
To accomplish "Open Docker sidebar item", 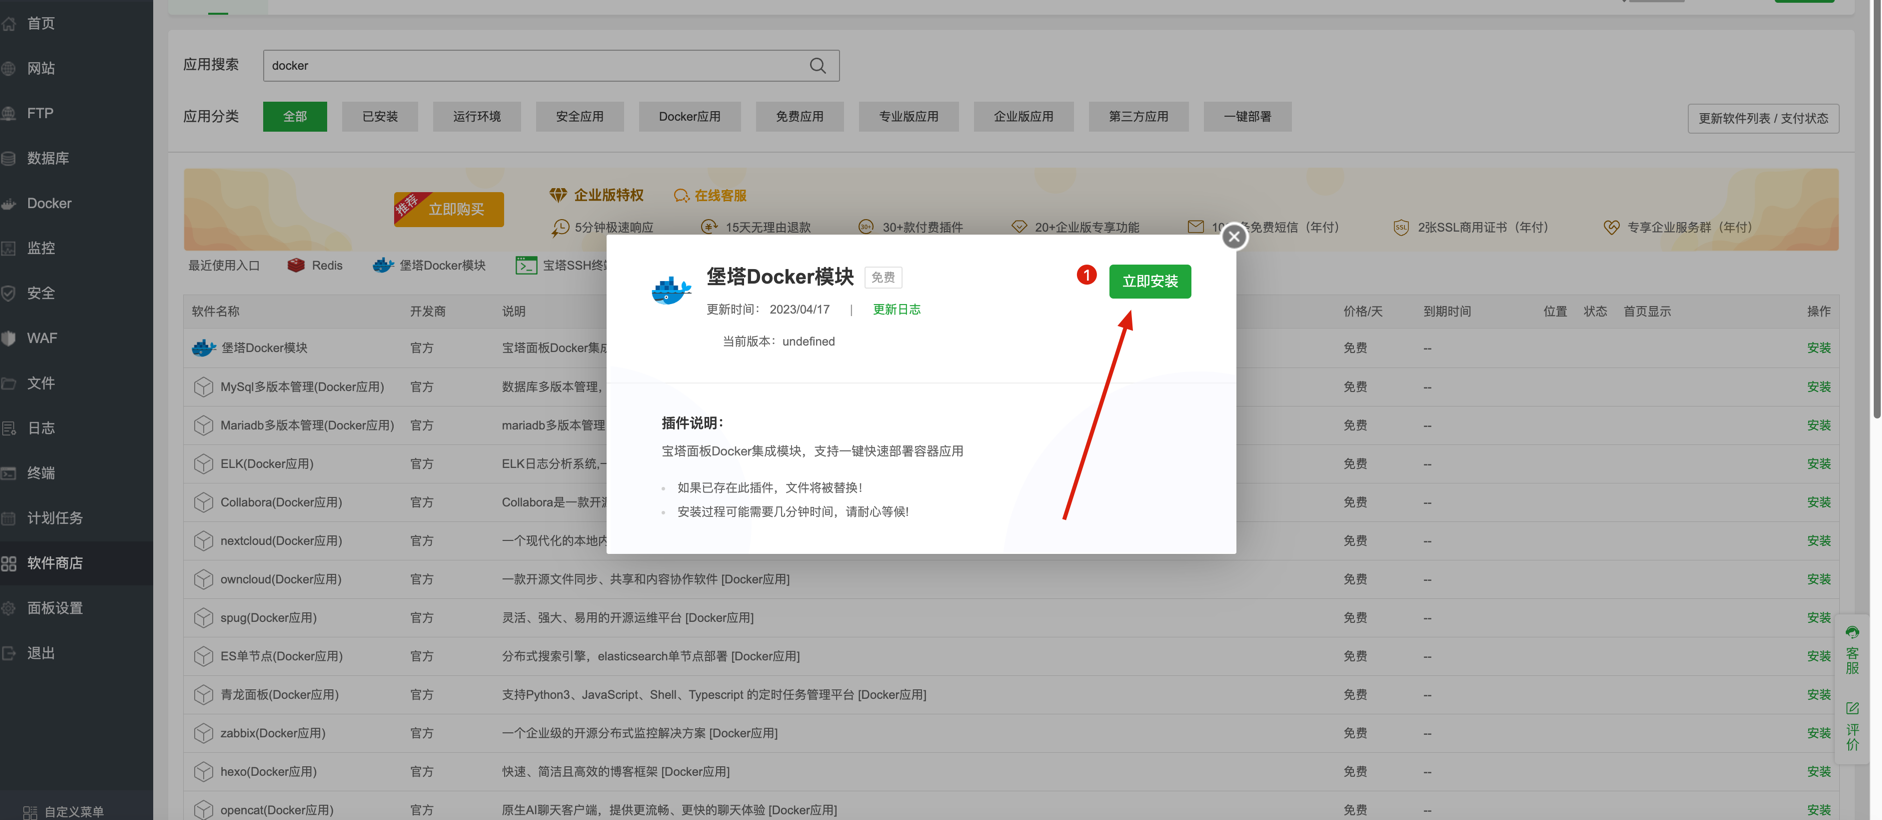I will (x=76, y=203).
